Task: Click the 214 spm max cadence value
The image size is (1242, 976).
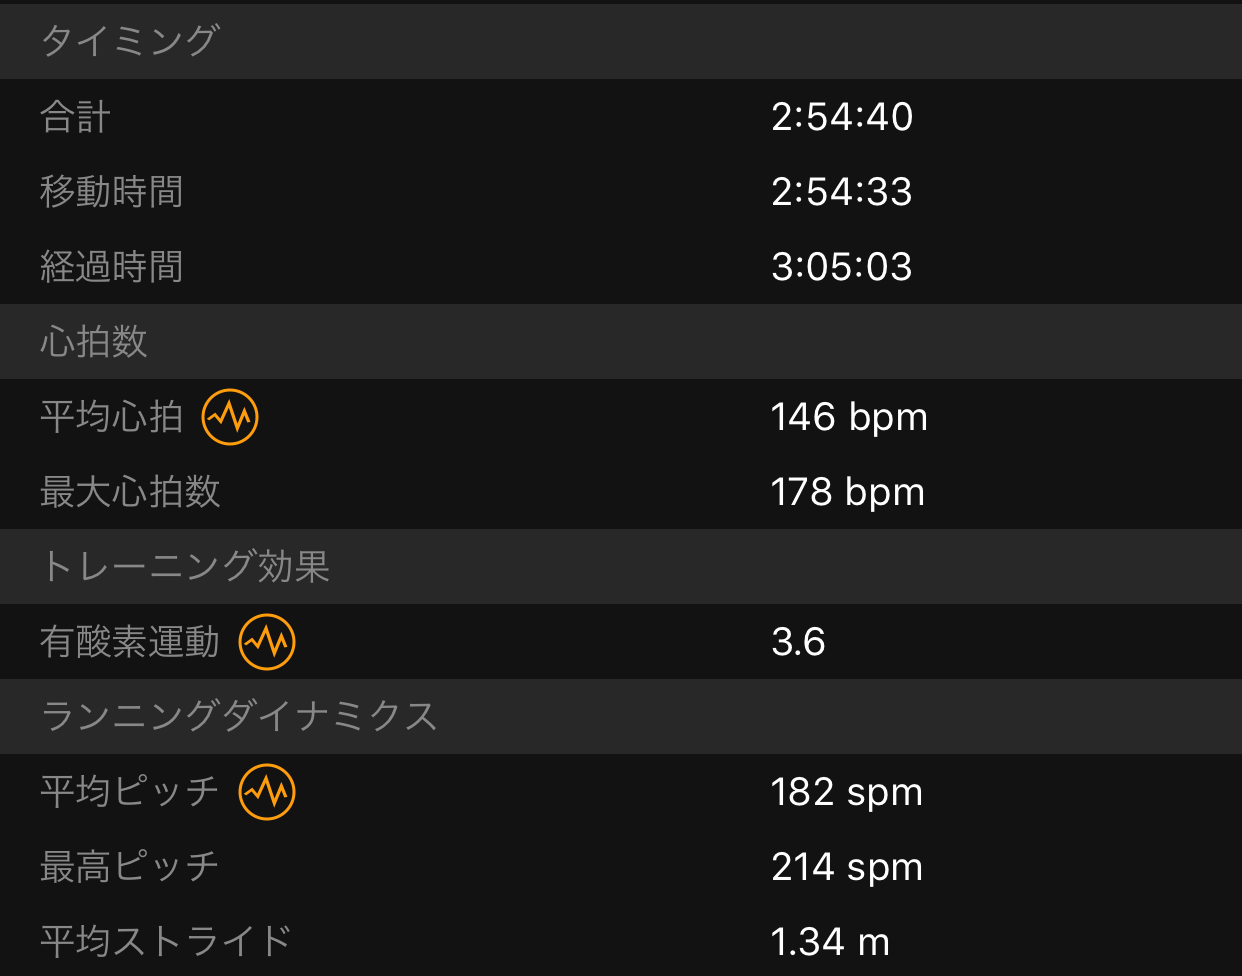Action: pos(847,868)
